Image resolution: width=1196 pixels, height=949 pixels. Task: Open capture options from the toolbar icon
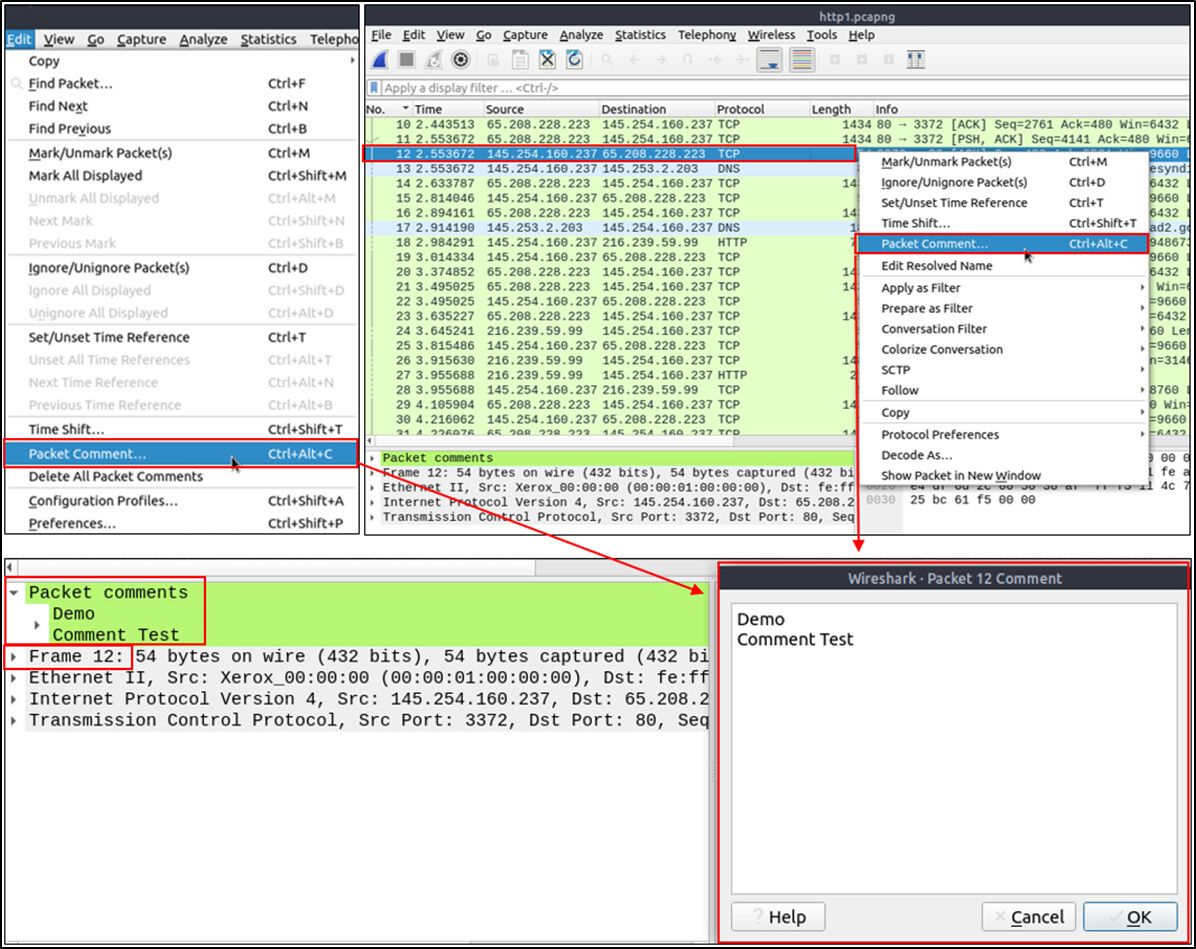[x=461, y=60]
